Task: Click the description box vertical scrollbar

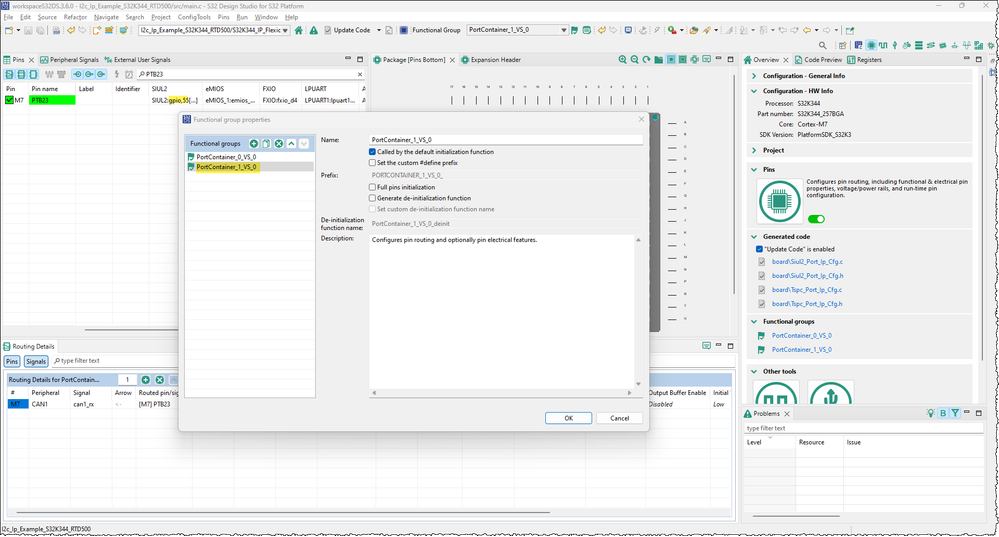Action: coord(638,312)
